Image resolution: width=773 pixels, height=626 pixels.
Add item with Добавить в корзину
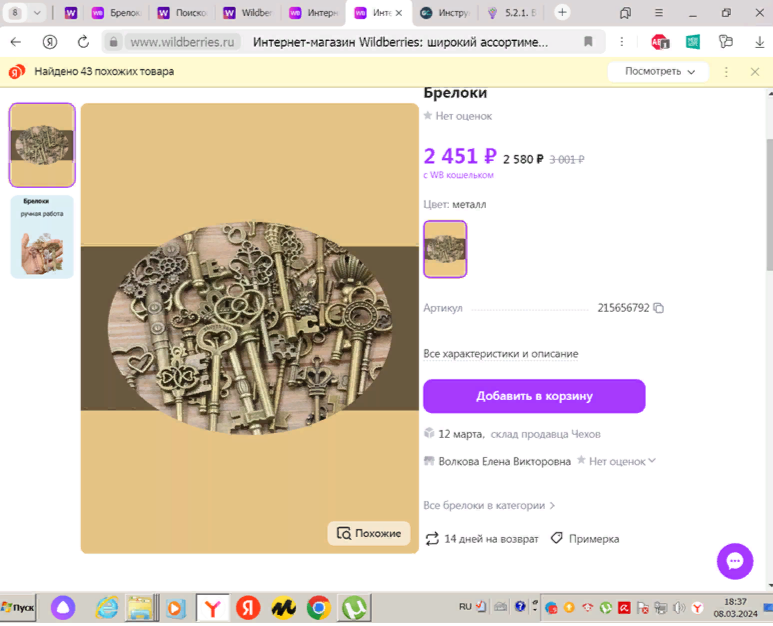tap(534, 396)
